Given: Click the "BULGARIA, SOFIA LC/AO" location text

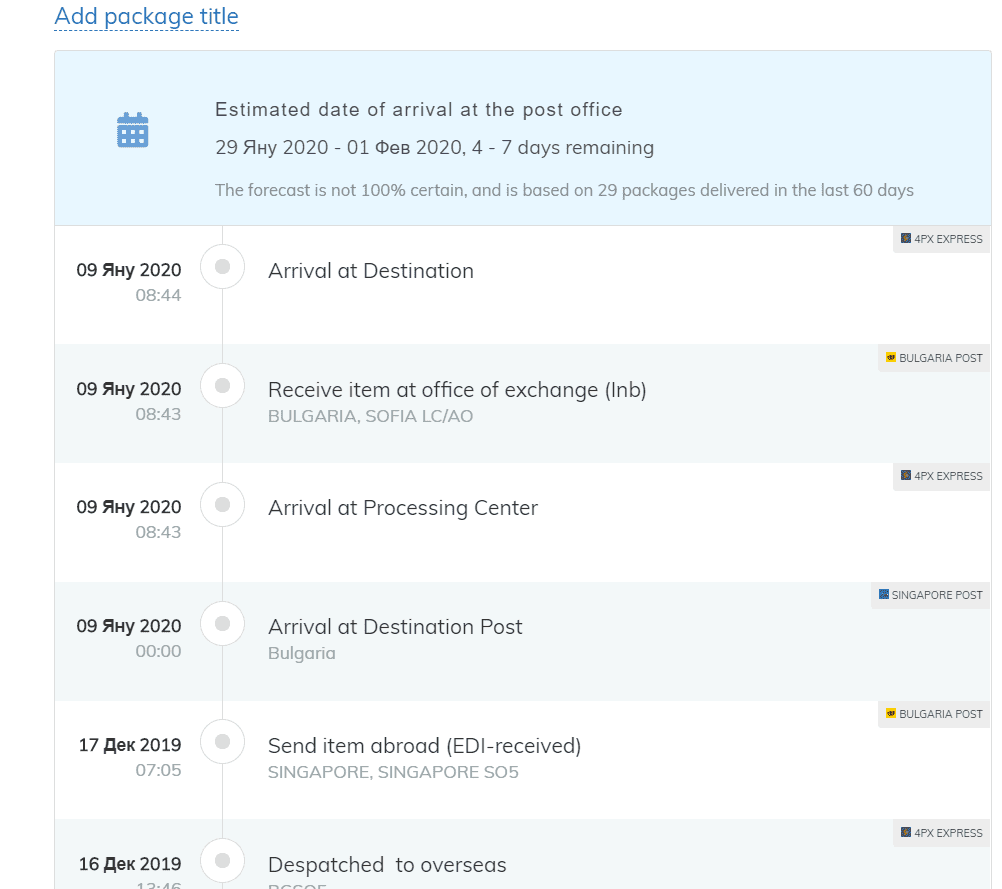Looking at the screenshot, I should (x=370, y=416).
